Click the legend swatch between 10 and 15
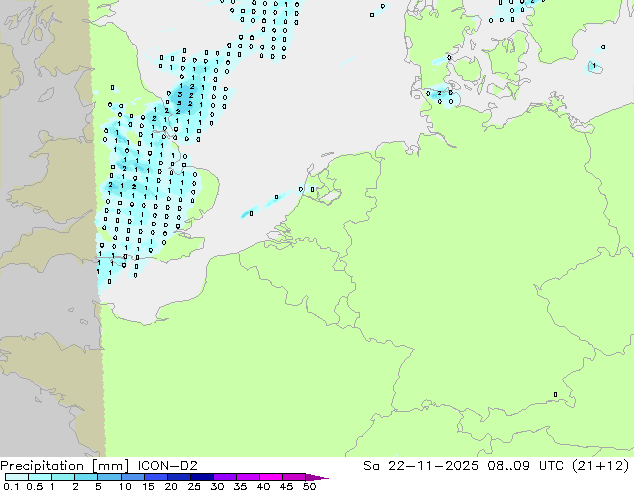This screenshot has height=490, width=634. click(132, 477)
